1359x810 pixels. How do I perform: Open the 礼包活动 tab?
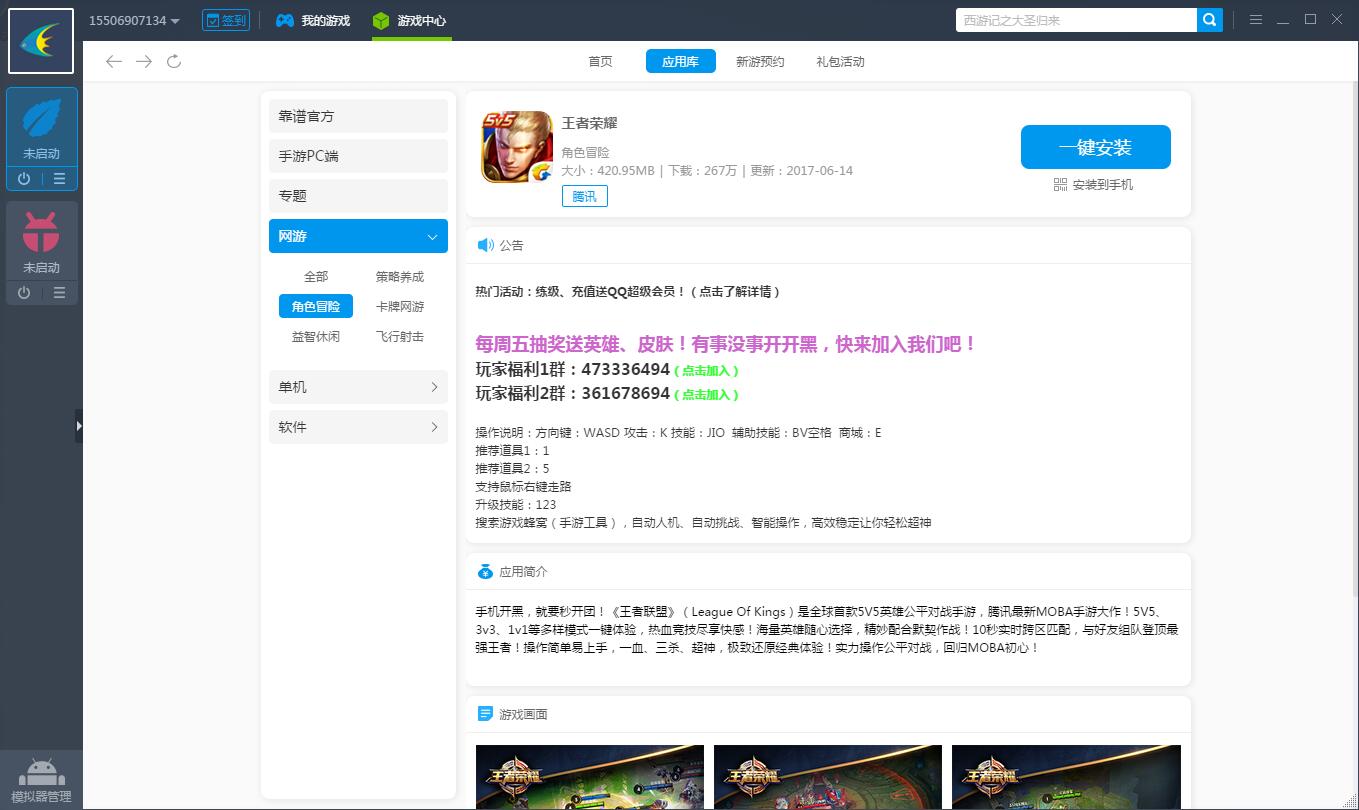(840, 62)
